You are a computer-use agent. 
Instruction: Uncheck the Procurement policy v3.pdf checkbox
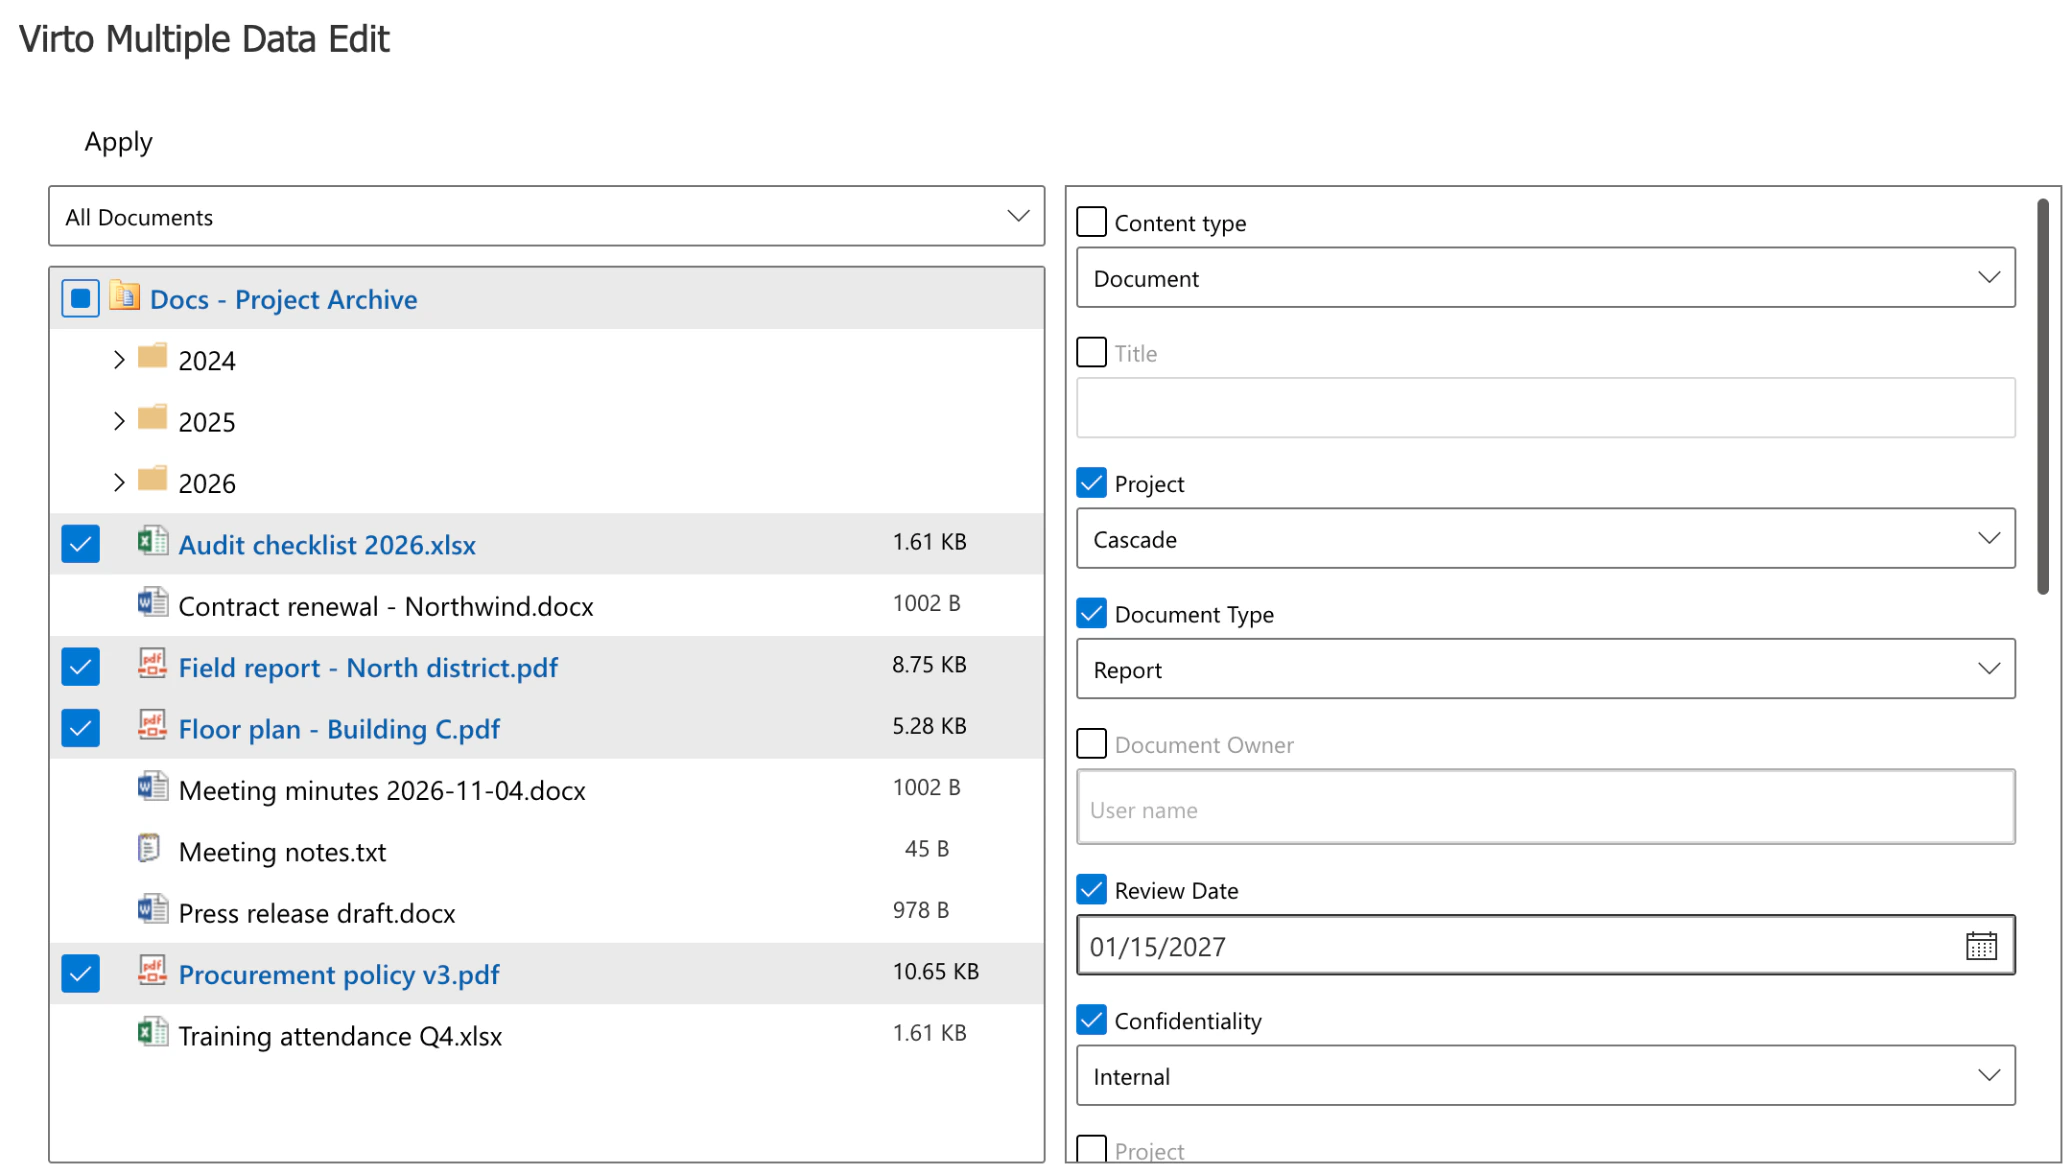(x=81, y=974)
